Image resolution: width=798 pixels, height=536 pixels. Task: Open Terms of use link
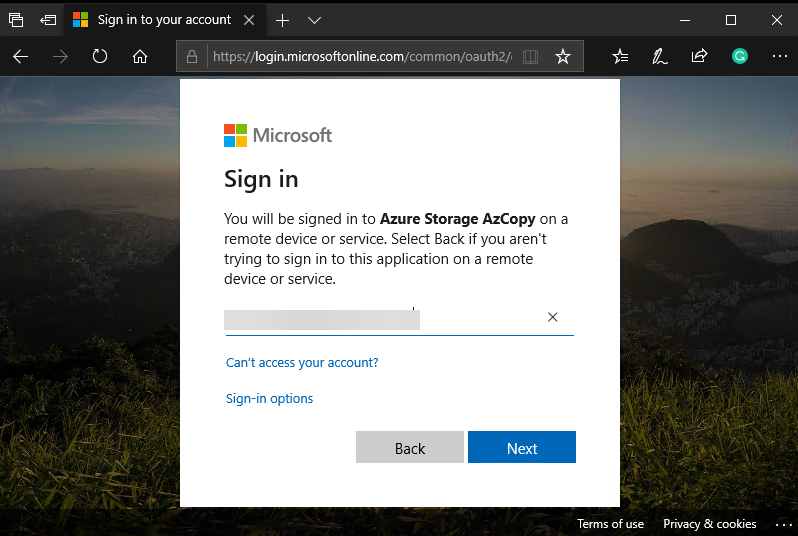(610, 524)
